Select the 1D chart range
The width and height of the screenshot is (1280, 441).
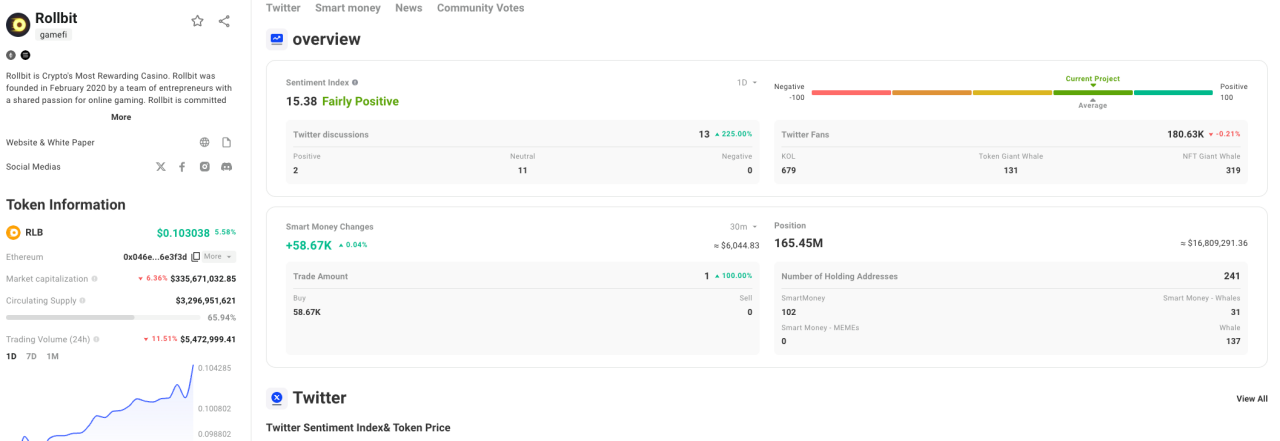click(11, 356)
